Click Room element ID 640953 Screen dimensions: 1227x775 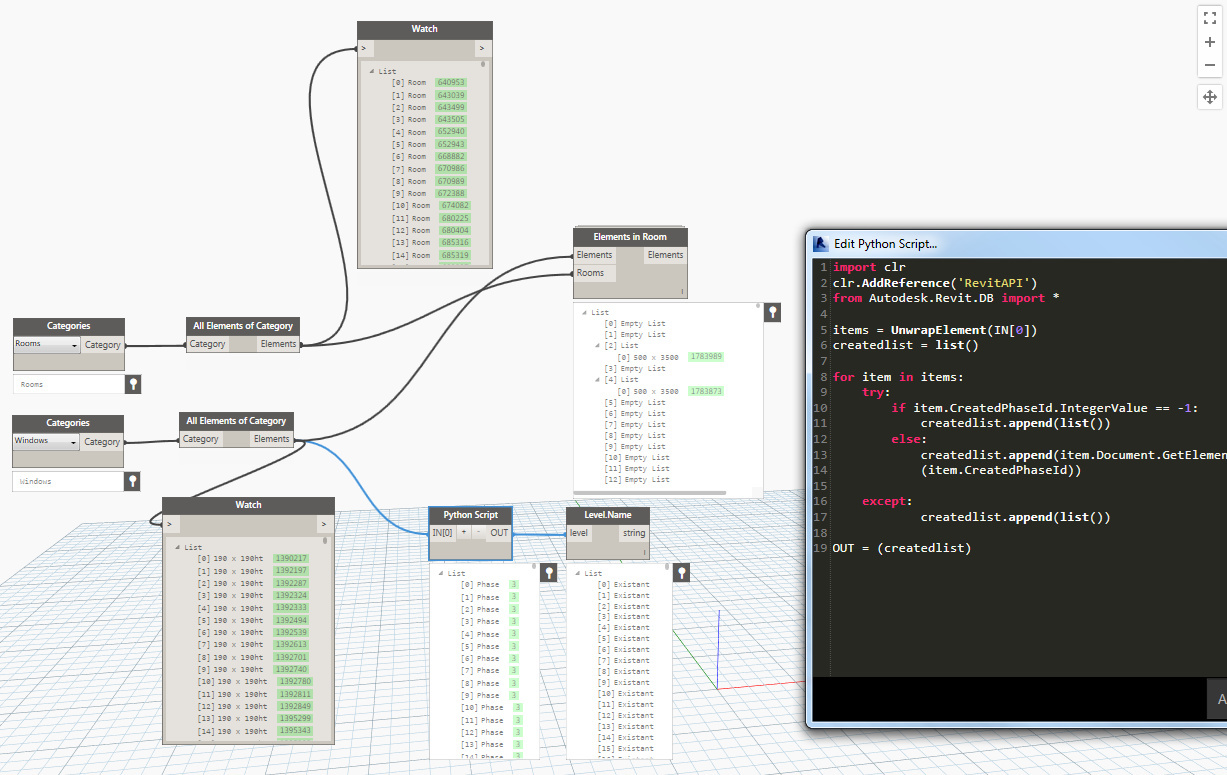click(x=451, y=83)
